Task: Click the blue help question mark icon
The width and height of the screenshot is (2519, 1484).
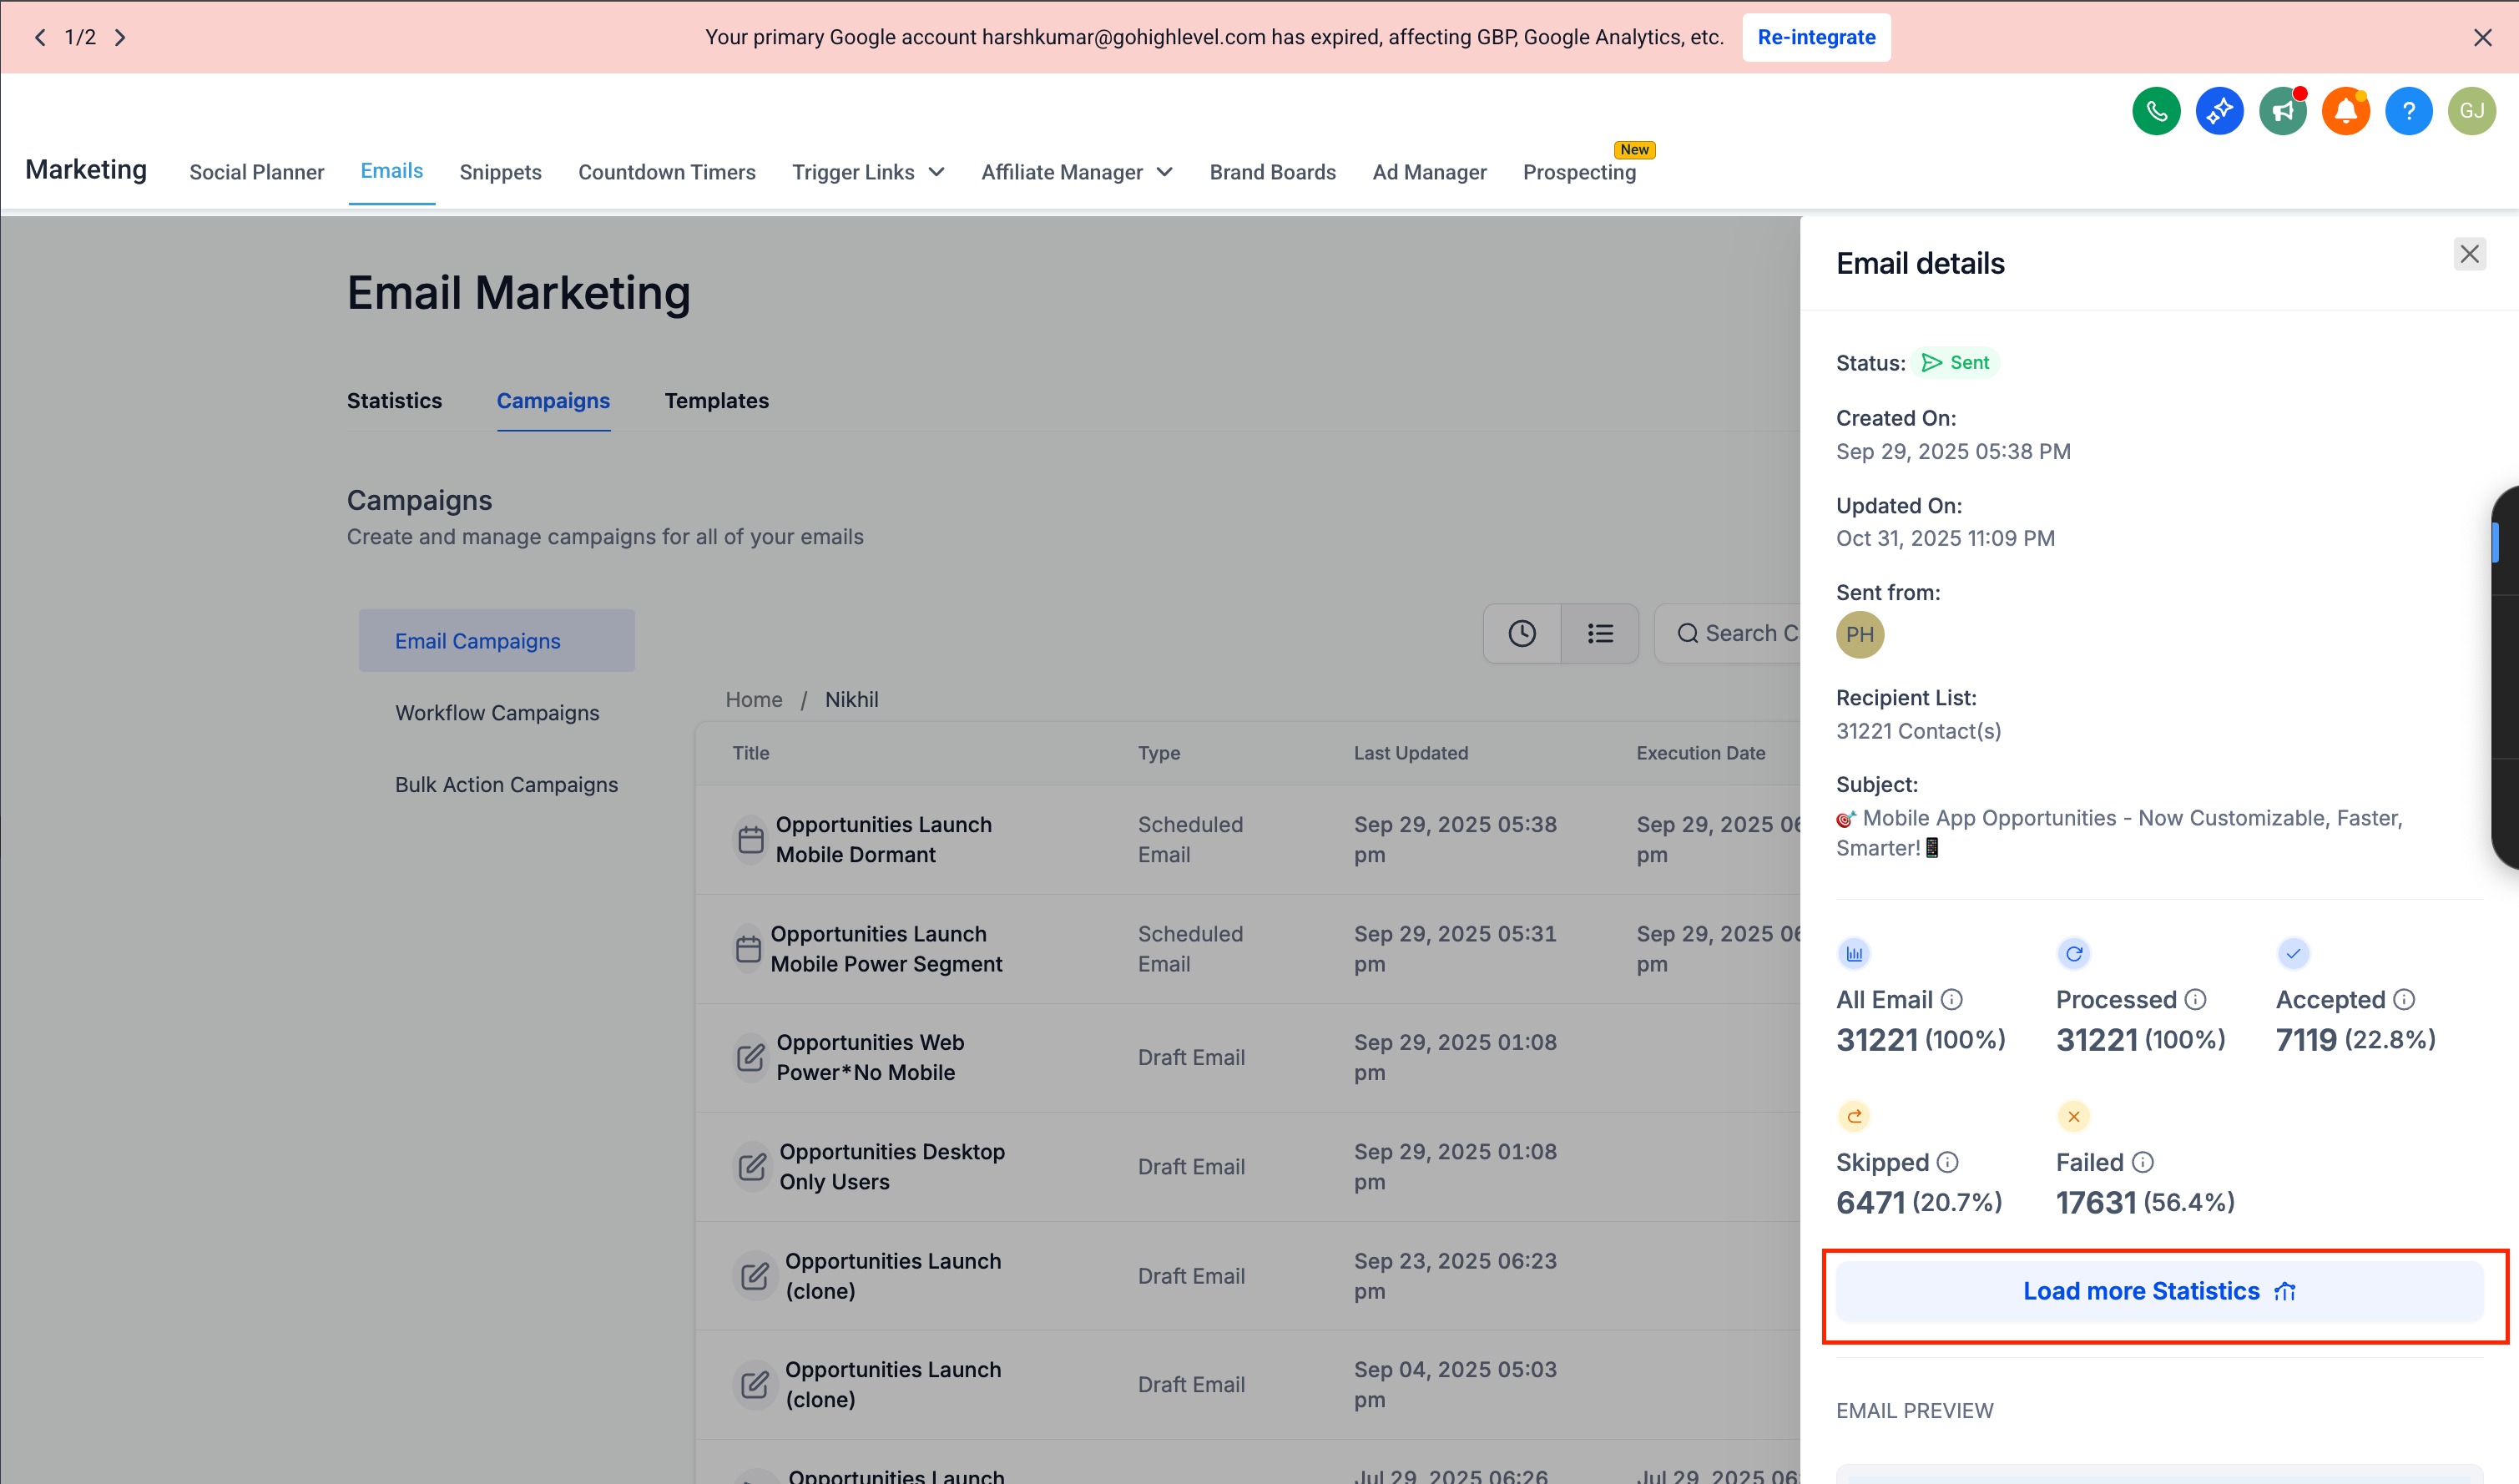Action: coord(2408,111)
